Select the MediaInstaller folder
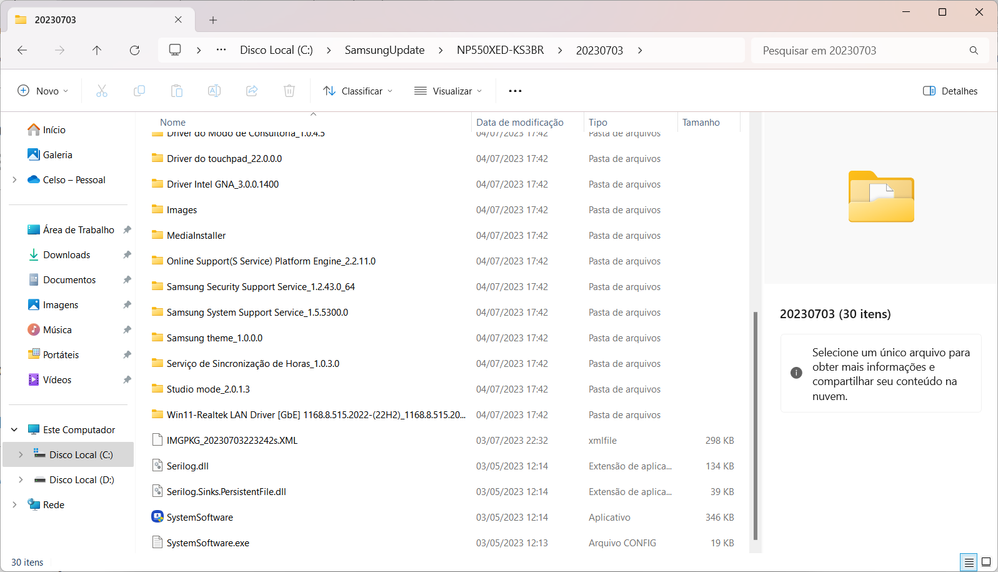Screen dimensions: 998x572 (x=196, y=235)
